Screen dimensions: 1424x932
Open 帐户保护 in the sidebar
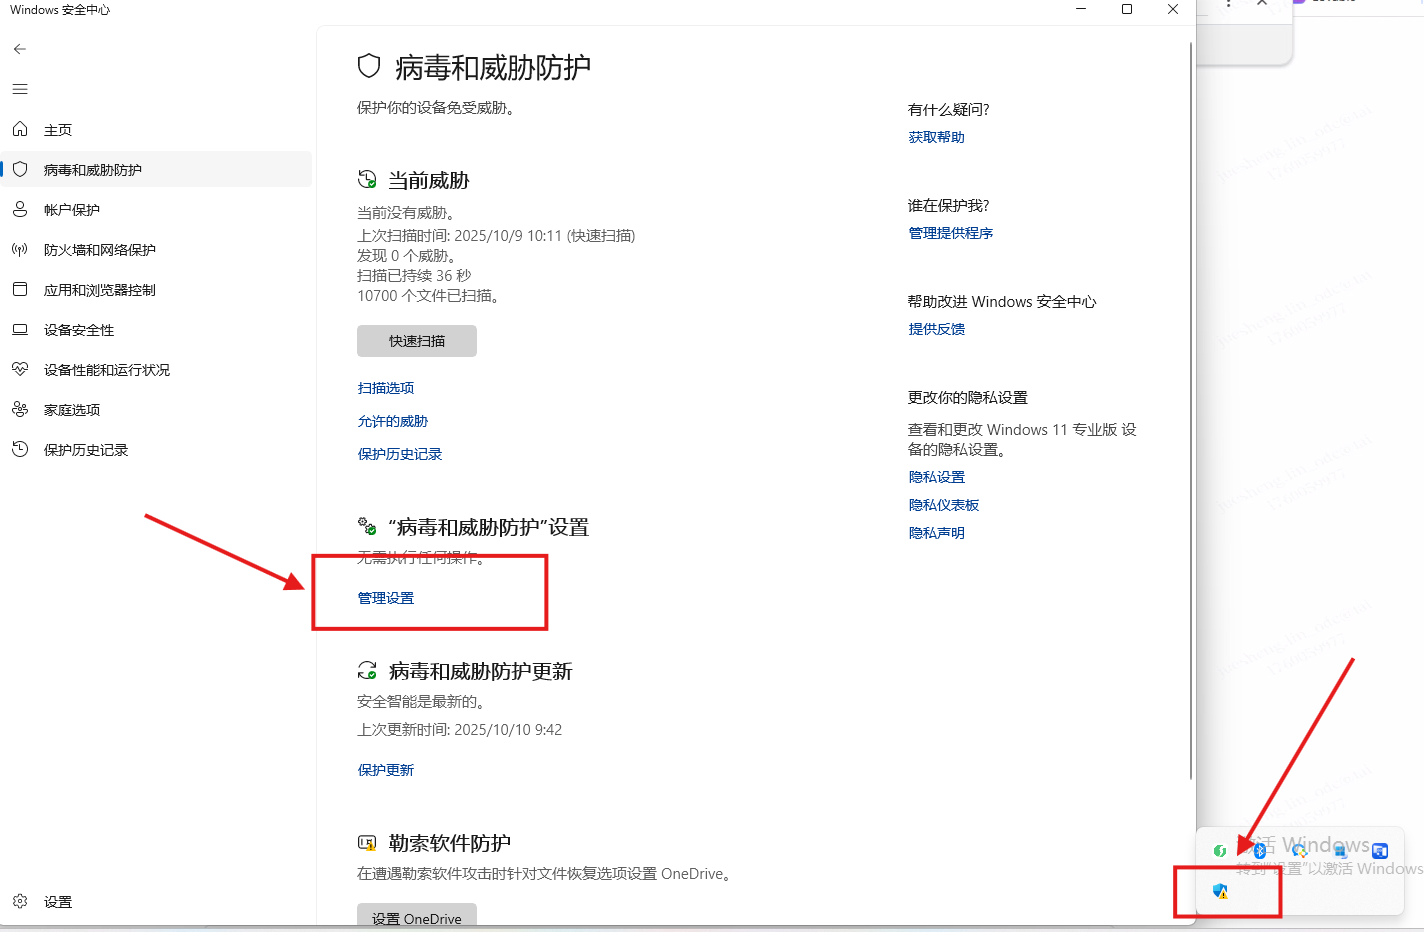pos(157,209)
